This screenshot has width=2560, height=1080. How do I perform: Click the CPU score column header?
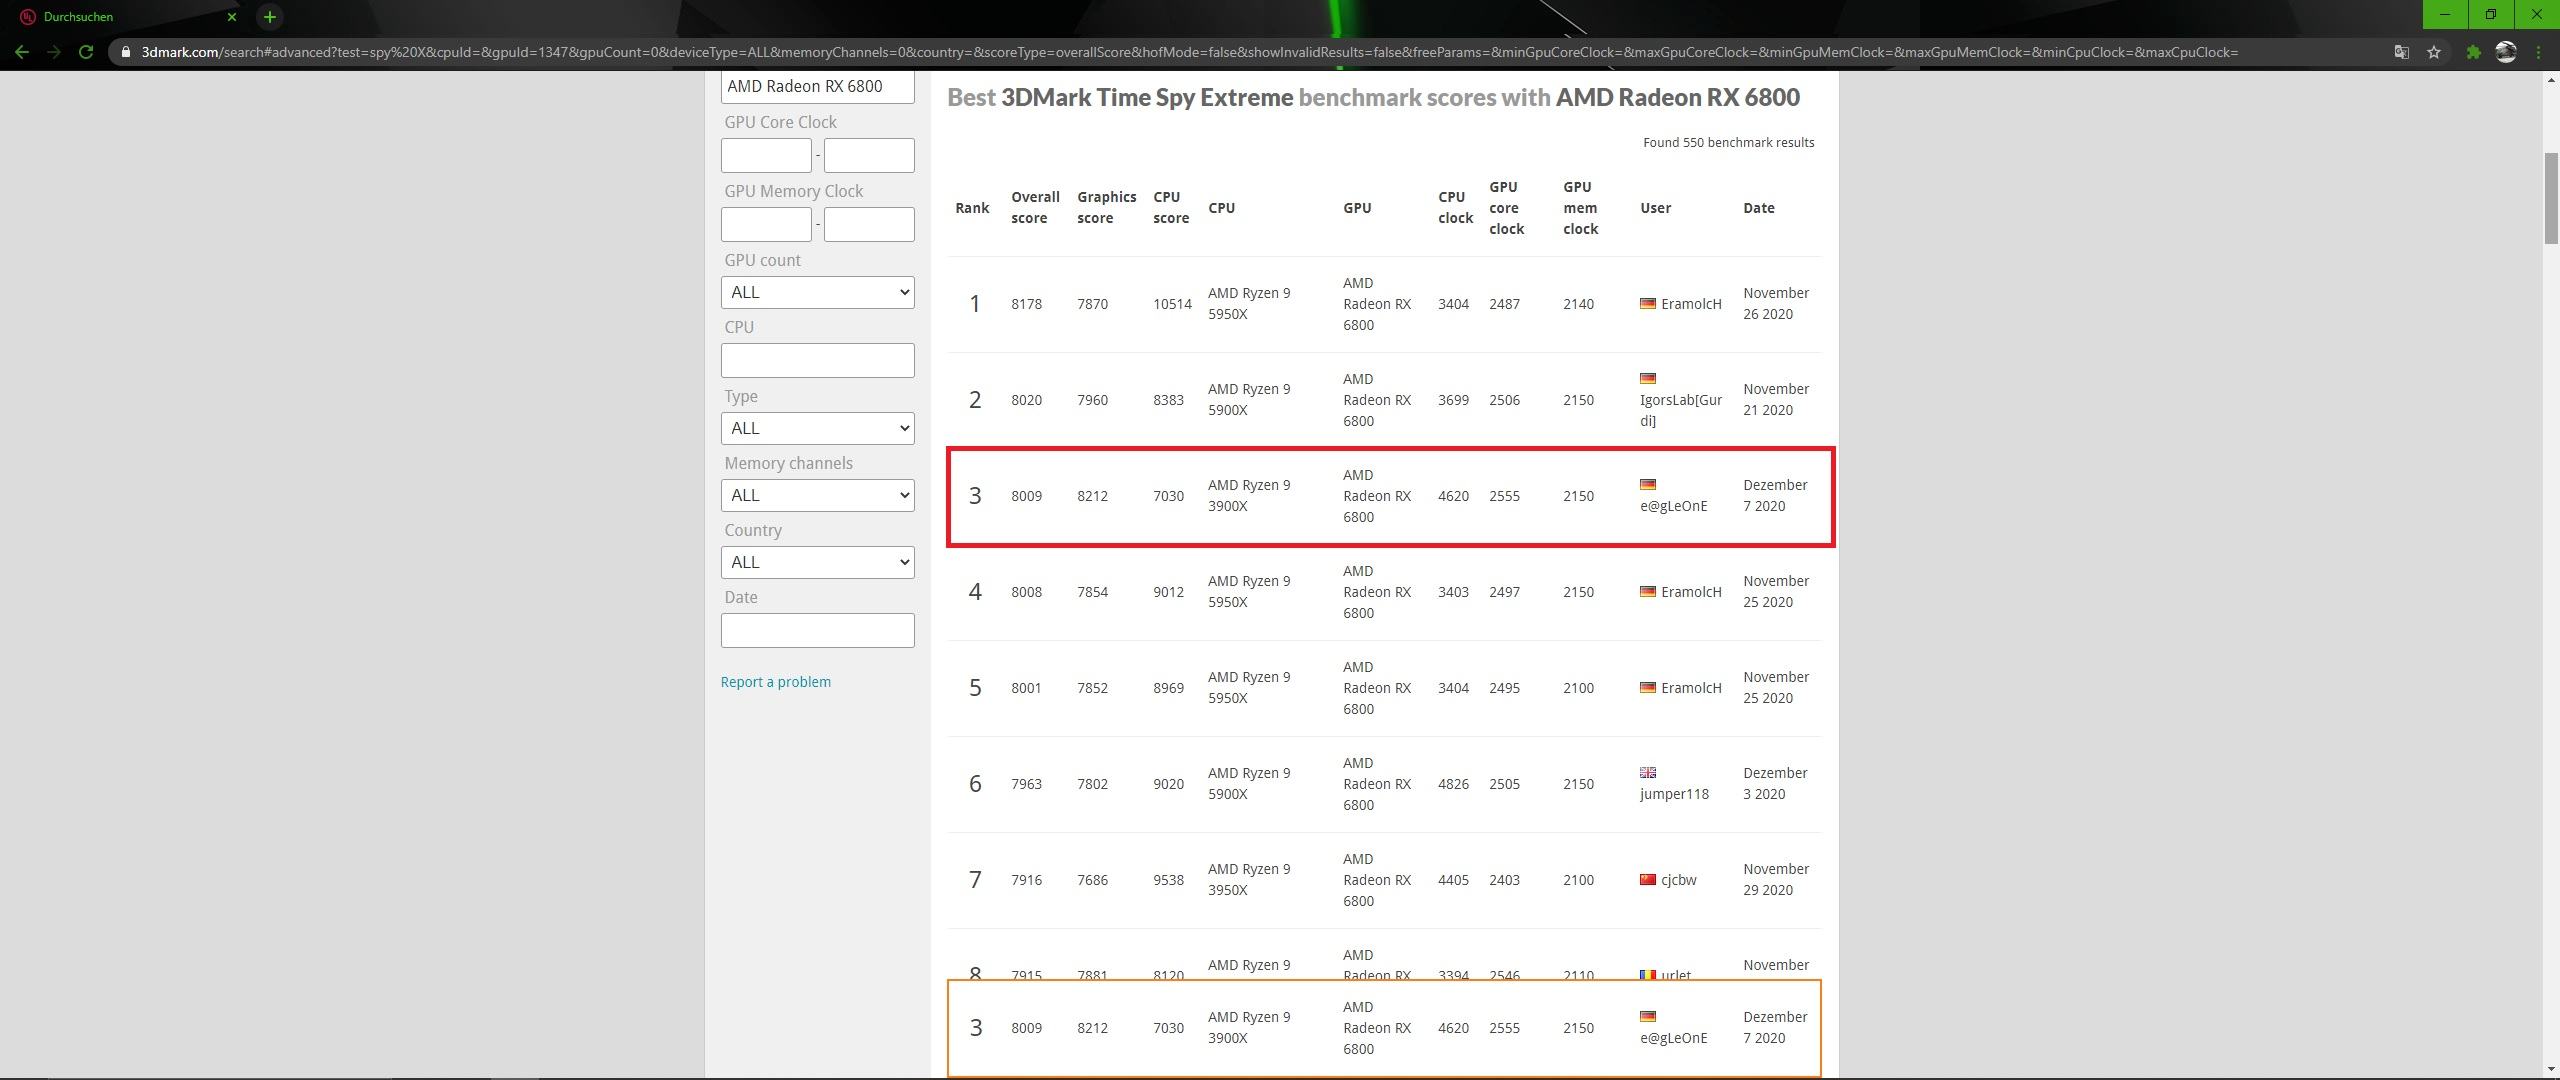[1171, 208]
